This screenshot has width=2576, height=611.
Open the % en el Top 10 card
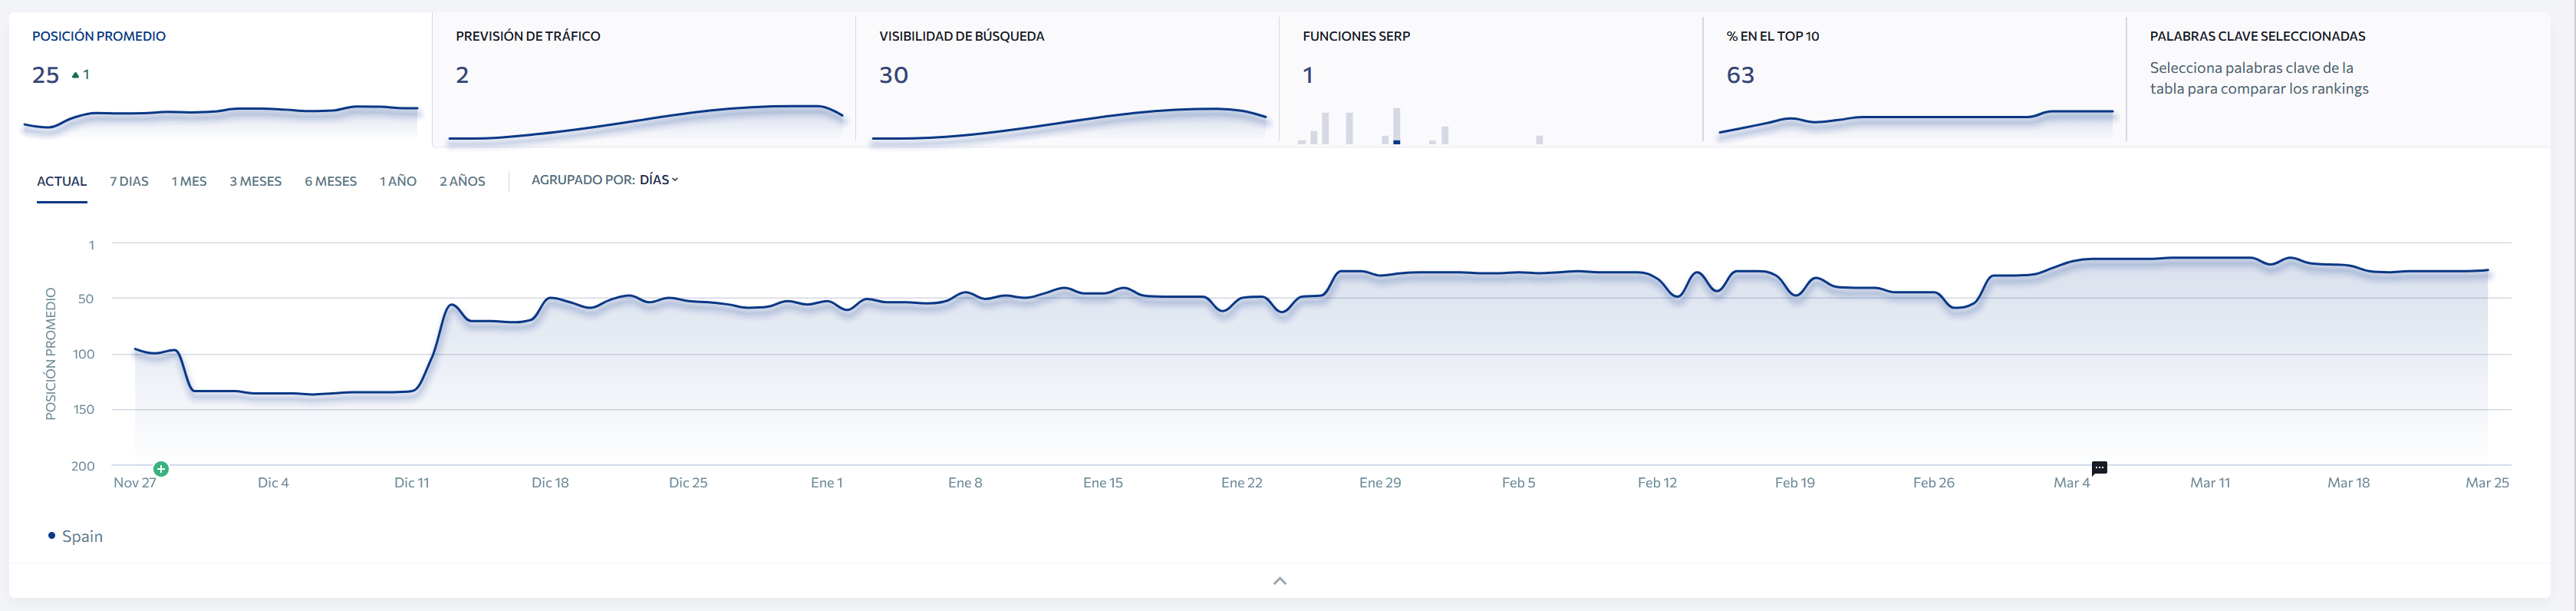1914,80
